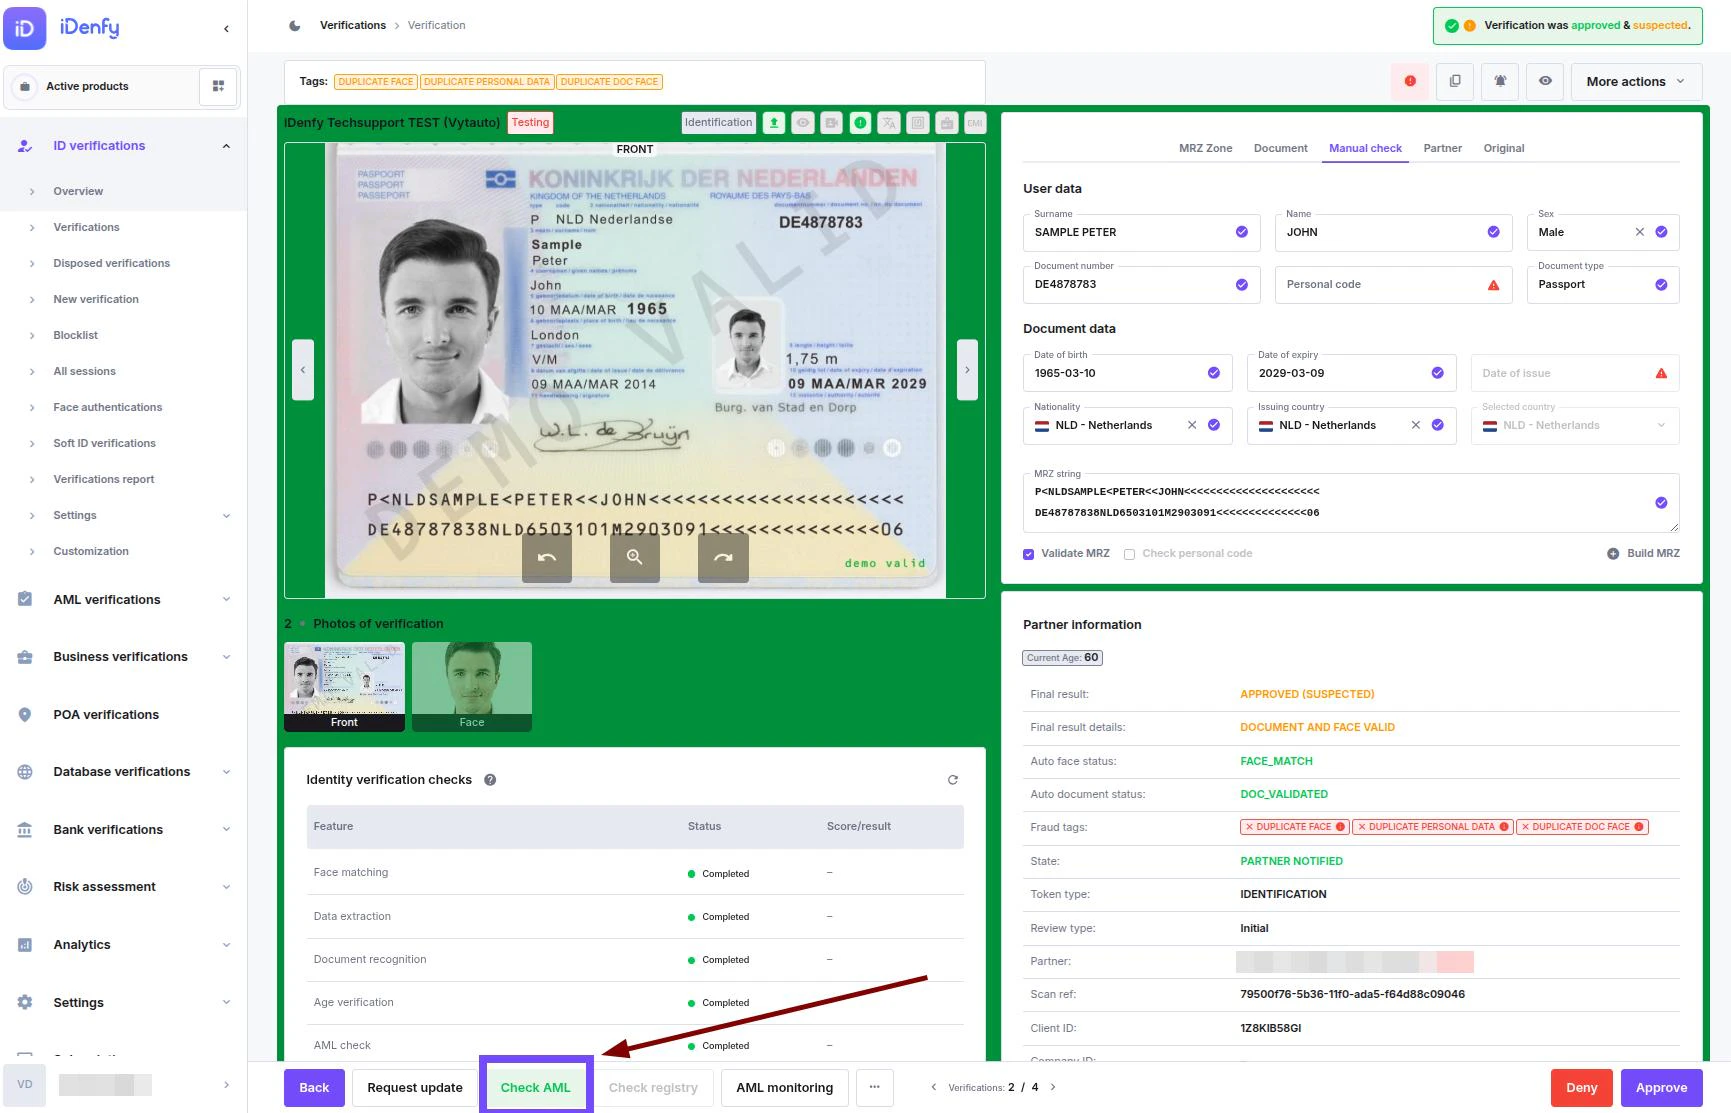Clear the Sex field value

click(1639, 232)
